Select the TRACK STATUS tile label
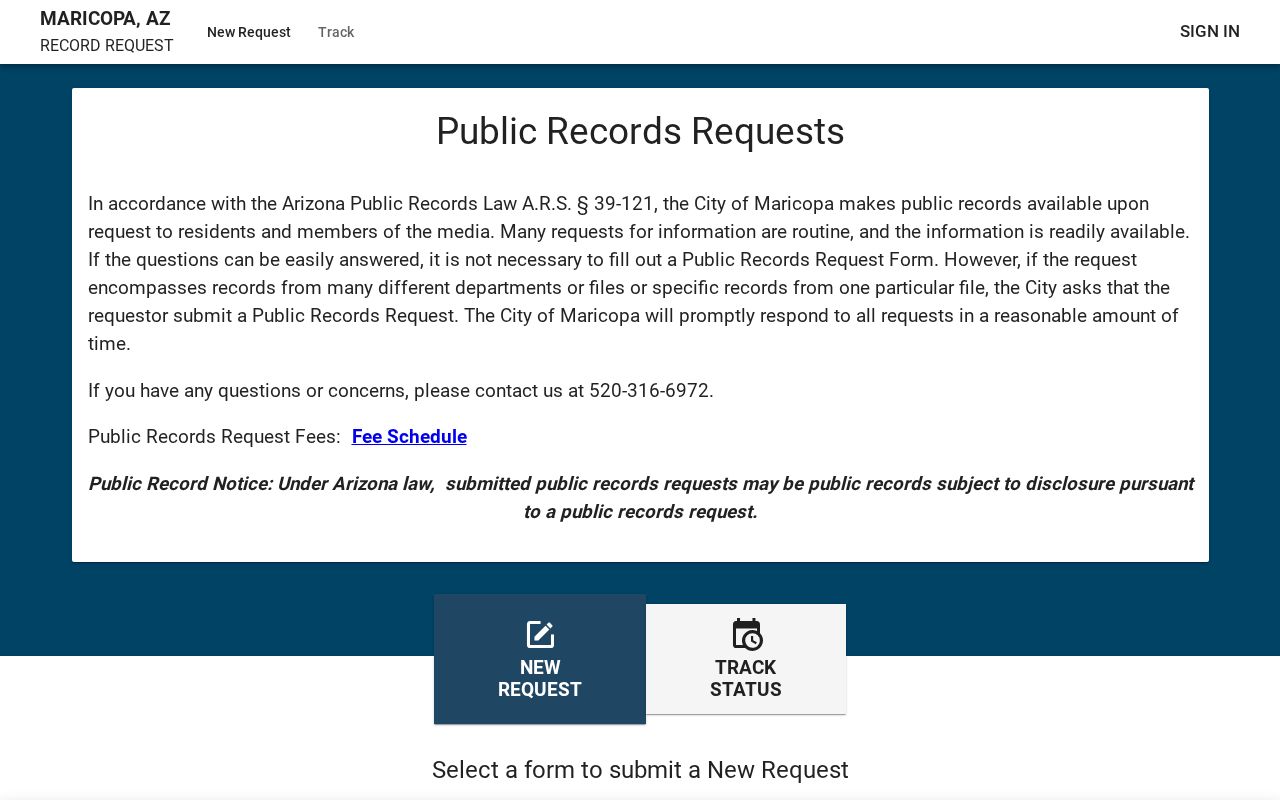This screenshot has width=1280, height=800. tap(746, 678)
